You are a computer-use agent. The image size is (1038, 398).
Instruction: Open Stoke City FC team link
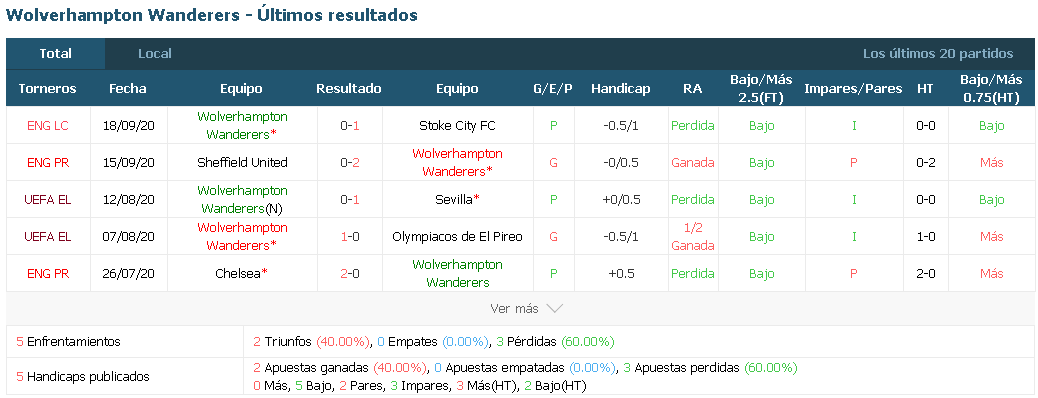(457, 125)
